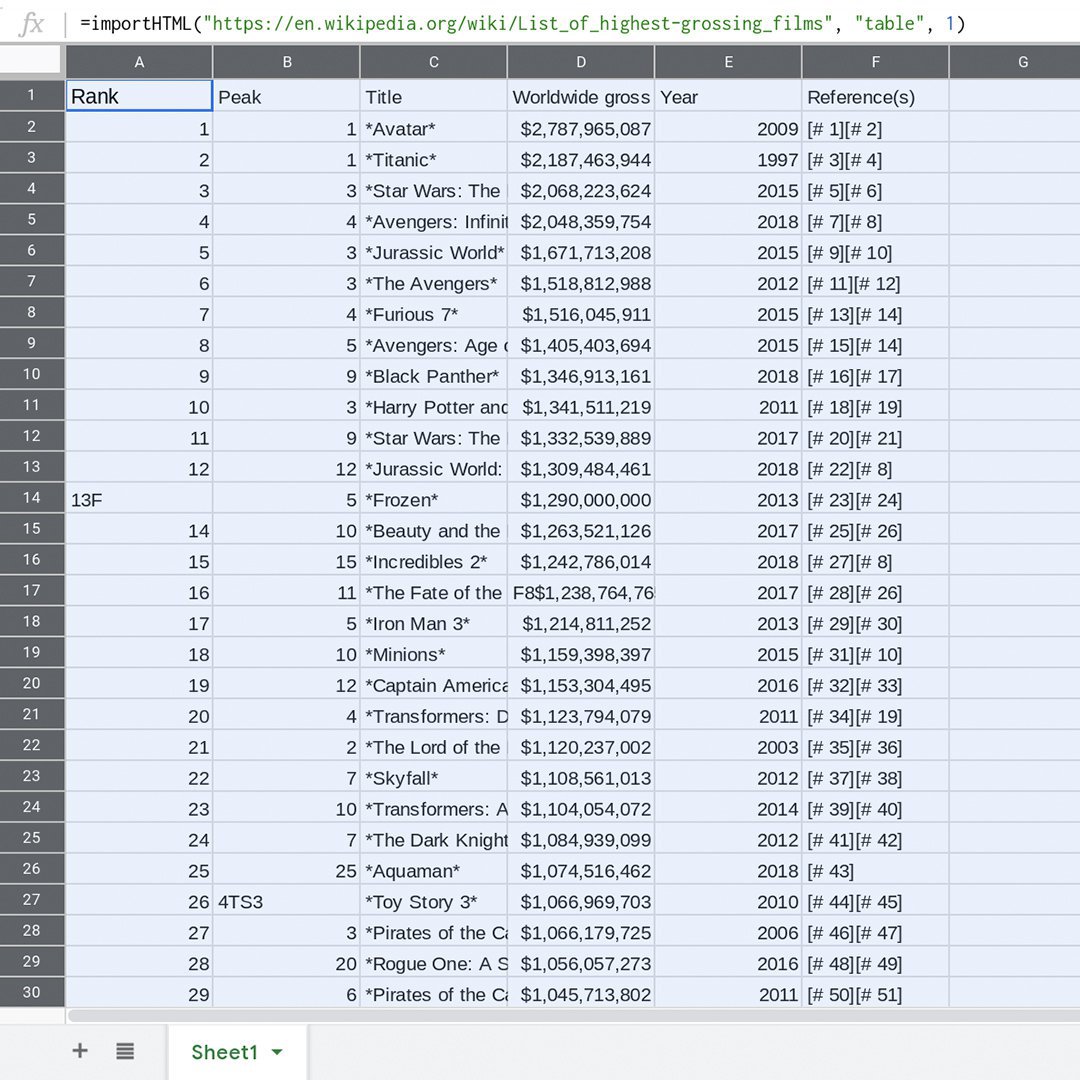Click the 13F rank cell
Screen dimensions: 1080x1080
coord(139,499)
